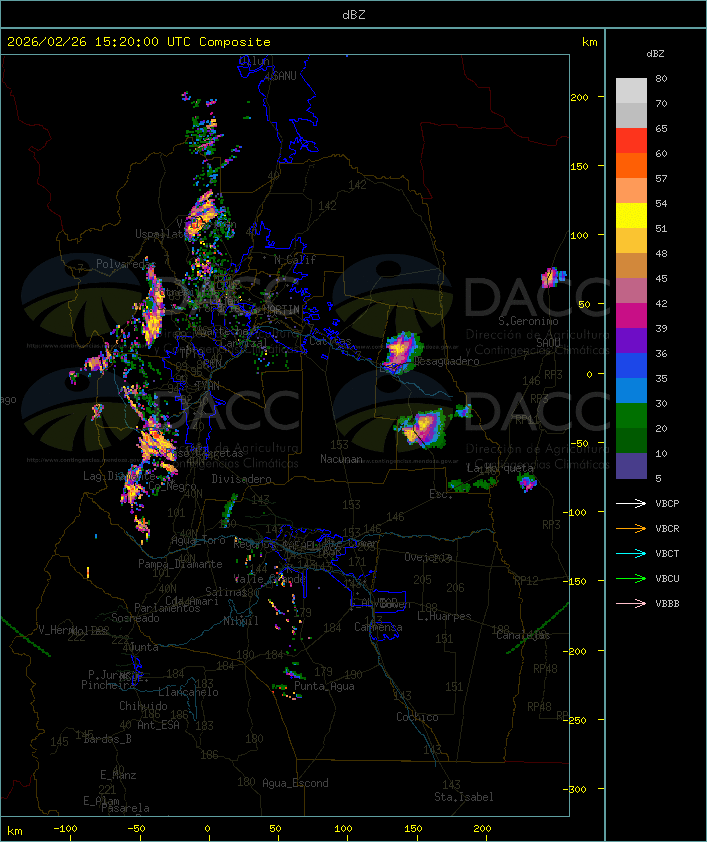Click the dBZ title at the top

point(354,15)
